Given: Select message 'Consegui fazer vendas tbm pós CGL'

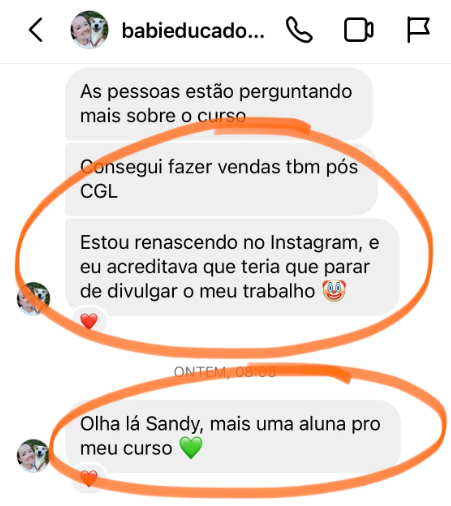Looking at the screenshot, I should 221,179.
